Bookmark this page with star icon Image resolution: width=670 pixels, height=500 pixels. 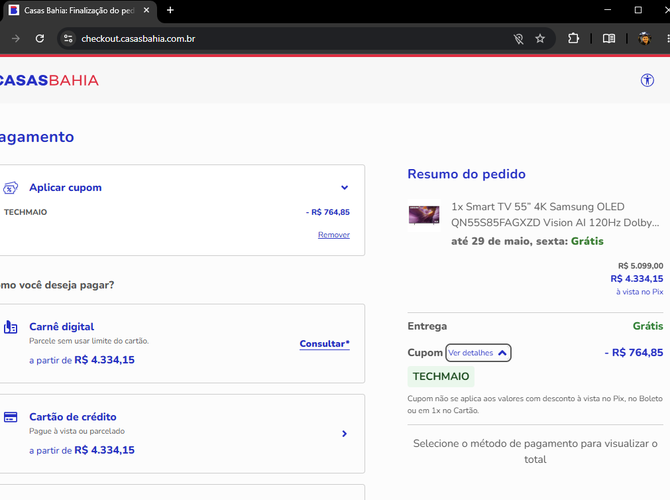click(x=540, y=38)
